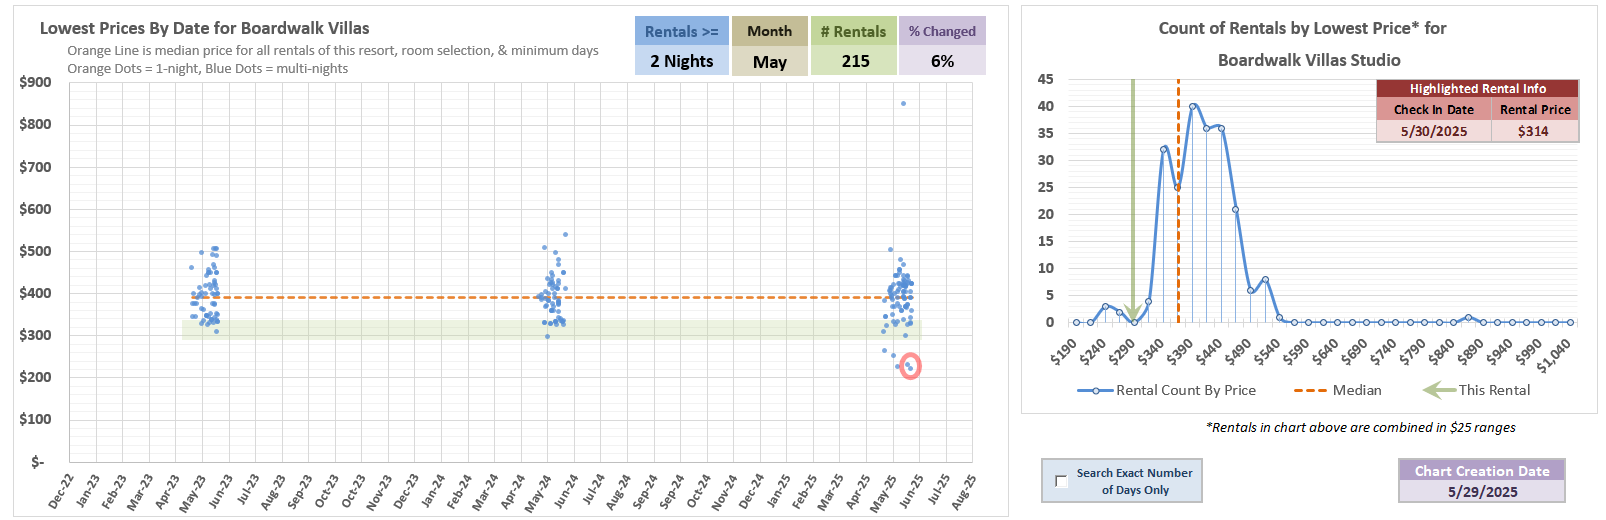Click the Median legend dashed line marker

point(1310,390)
